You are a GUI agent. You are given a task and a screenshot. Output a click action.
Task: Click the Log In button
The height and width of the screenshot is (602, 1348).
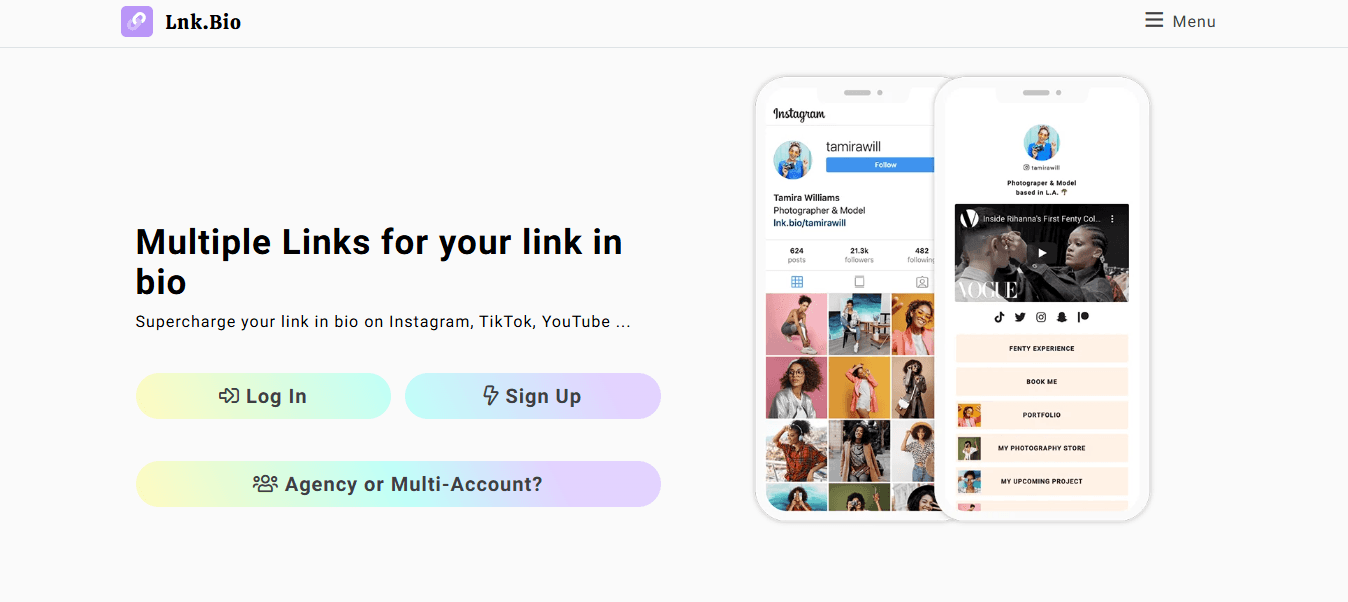coord(263,396)
